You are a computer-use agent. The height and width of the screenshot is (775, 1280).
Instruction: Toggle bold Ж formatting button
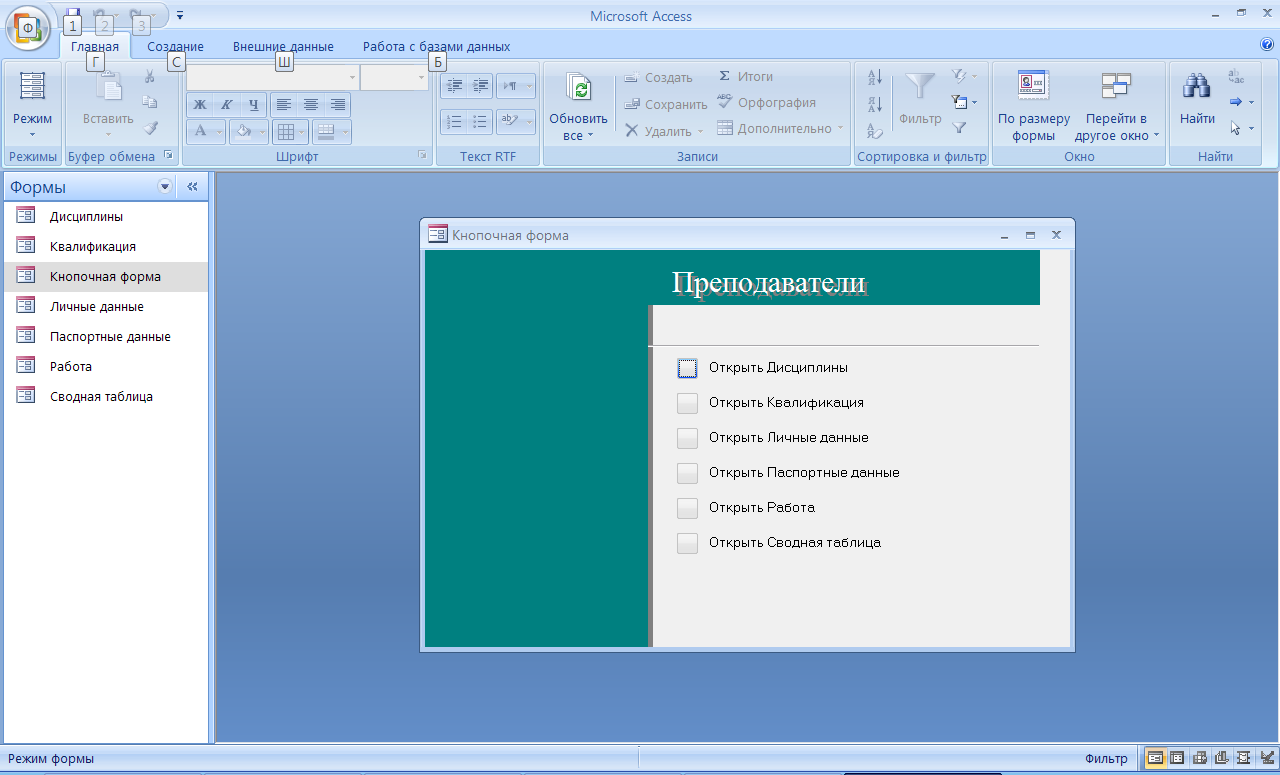coord(200,105)
